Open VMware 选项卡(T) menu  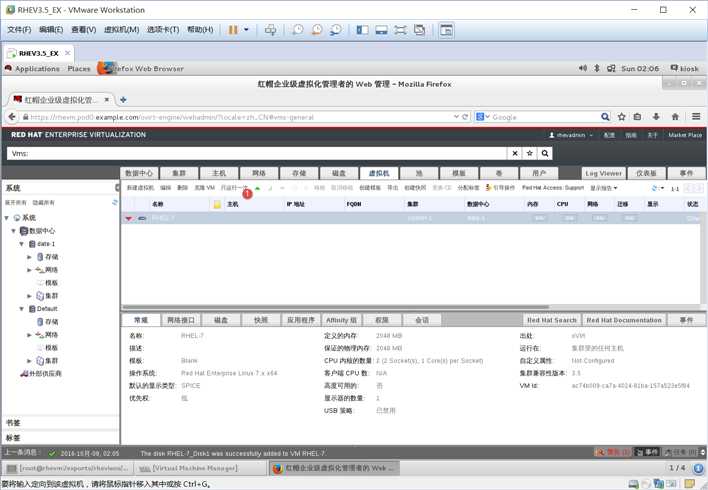(x=163, y=30)
